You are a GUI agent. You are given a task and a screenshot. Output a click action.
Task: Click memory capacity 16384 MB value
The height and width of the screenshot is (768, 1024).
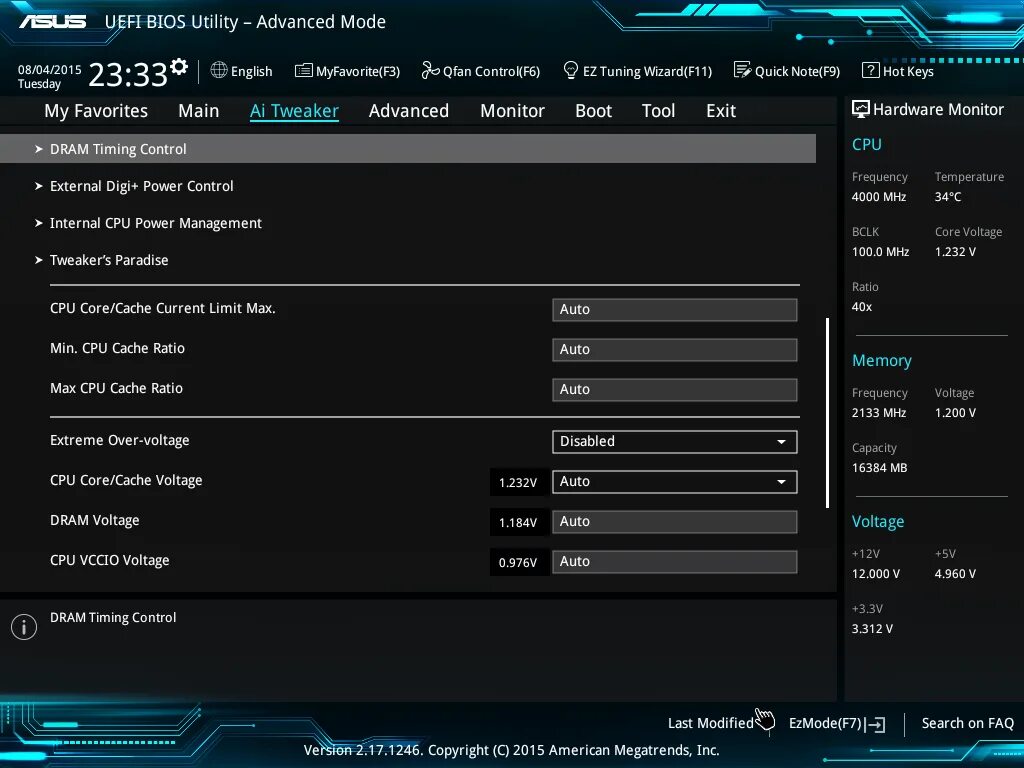click(880, 468)
